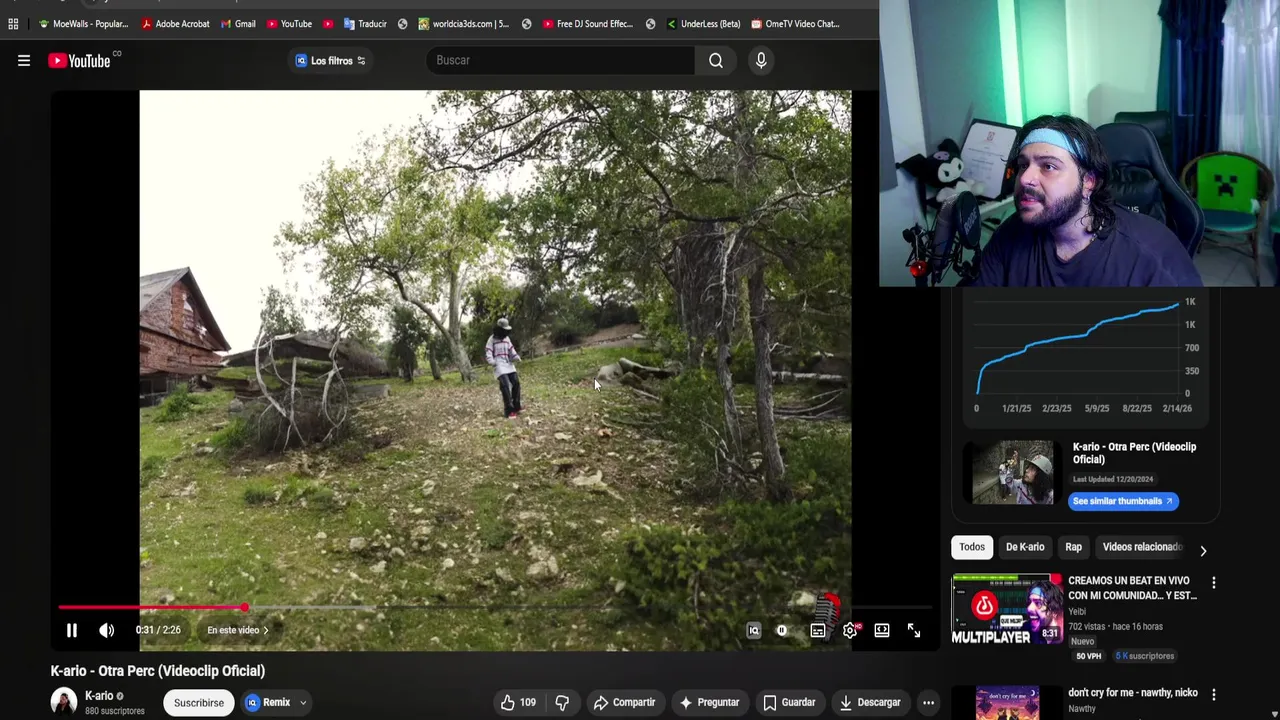Screen dimensions: 1280x720
Task: Click the '5 K suscriptores' badge
Action: point(1145,656)
